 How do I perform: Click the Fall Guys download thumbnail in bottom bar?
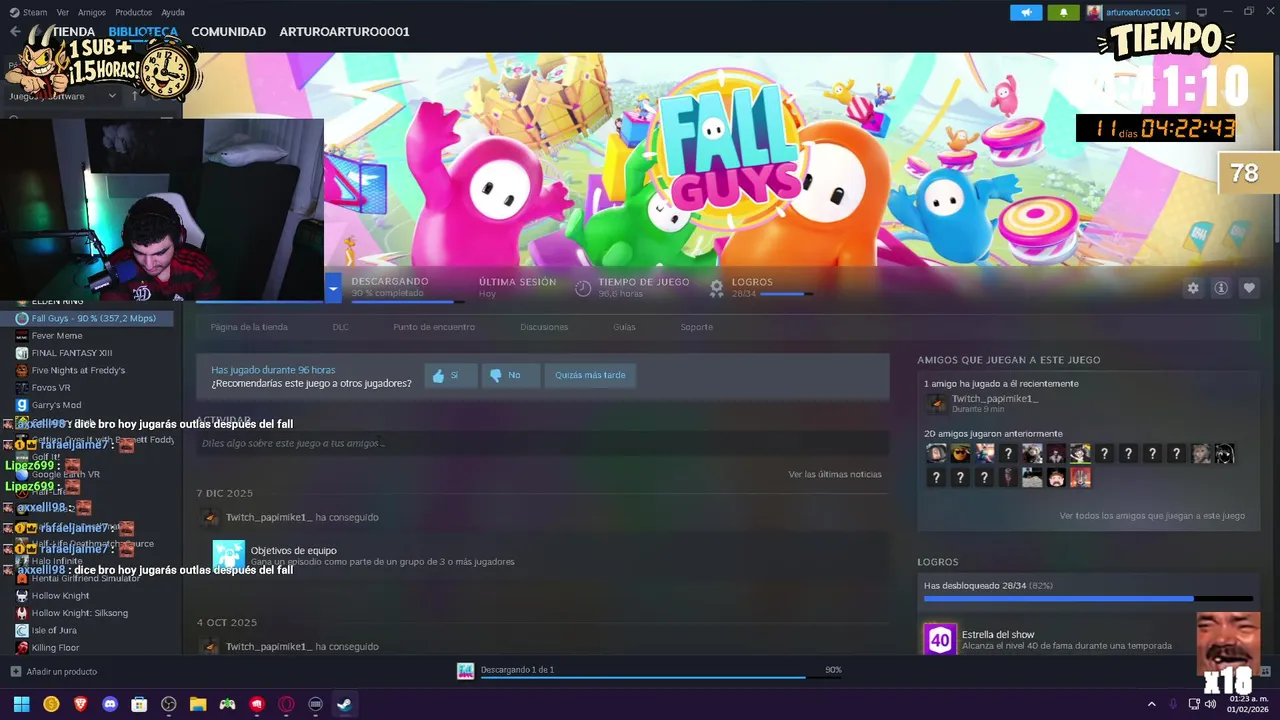pos(465,670)
